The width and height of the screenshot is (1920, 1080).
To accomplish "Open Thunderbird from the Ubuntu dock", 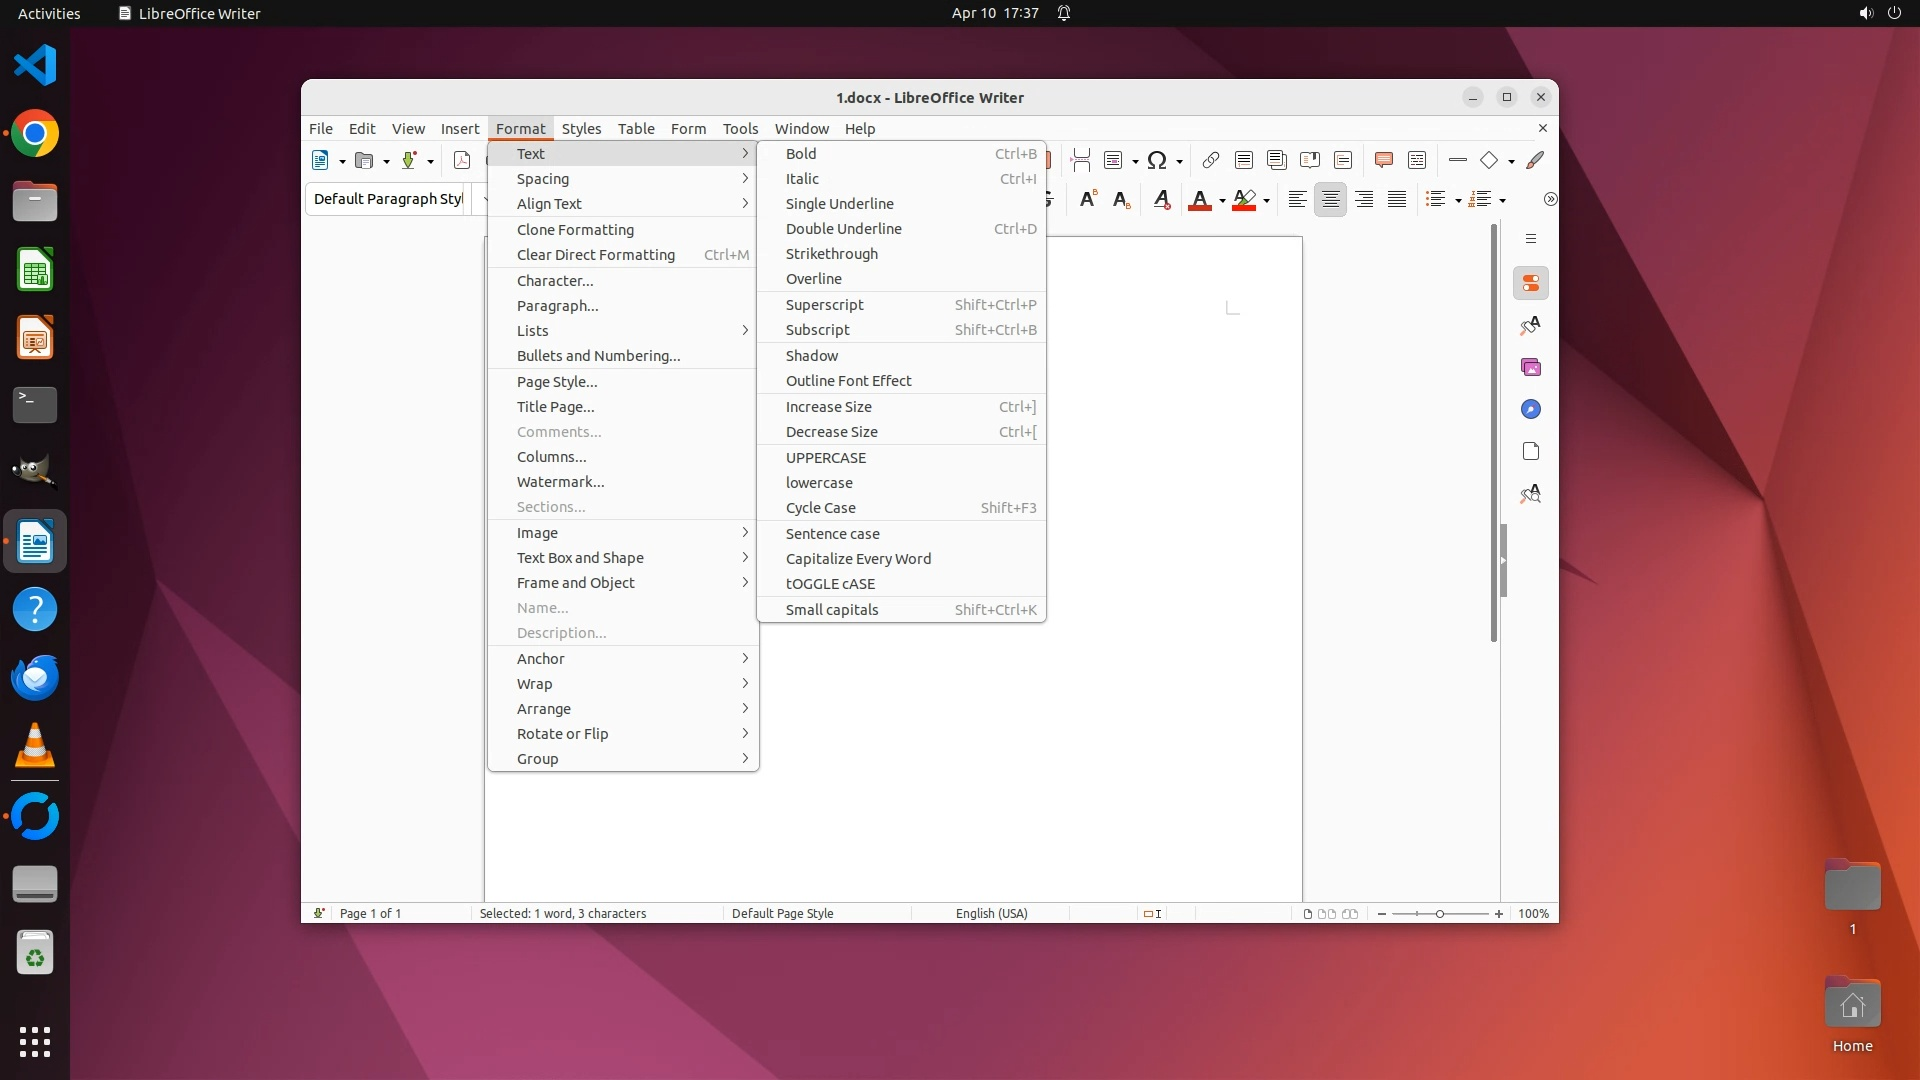I will tap(35, 678).
